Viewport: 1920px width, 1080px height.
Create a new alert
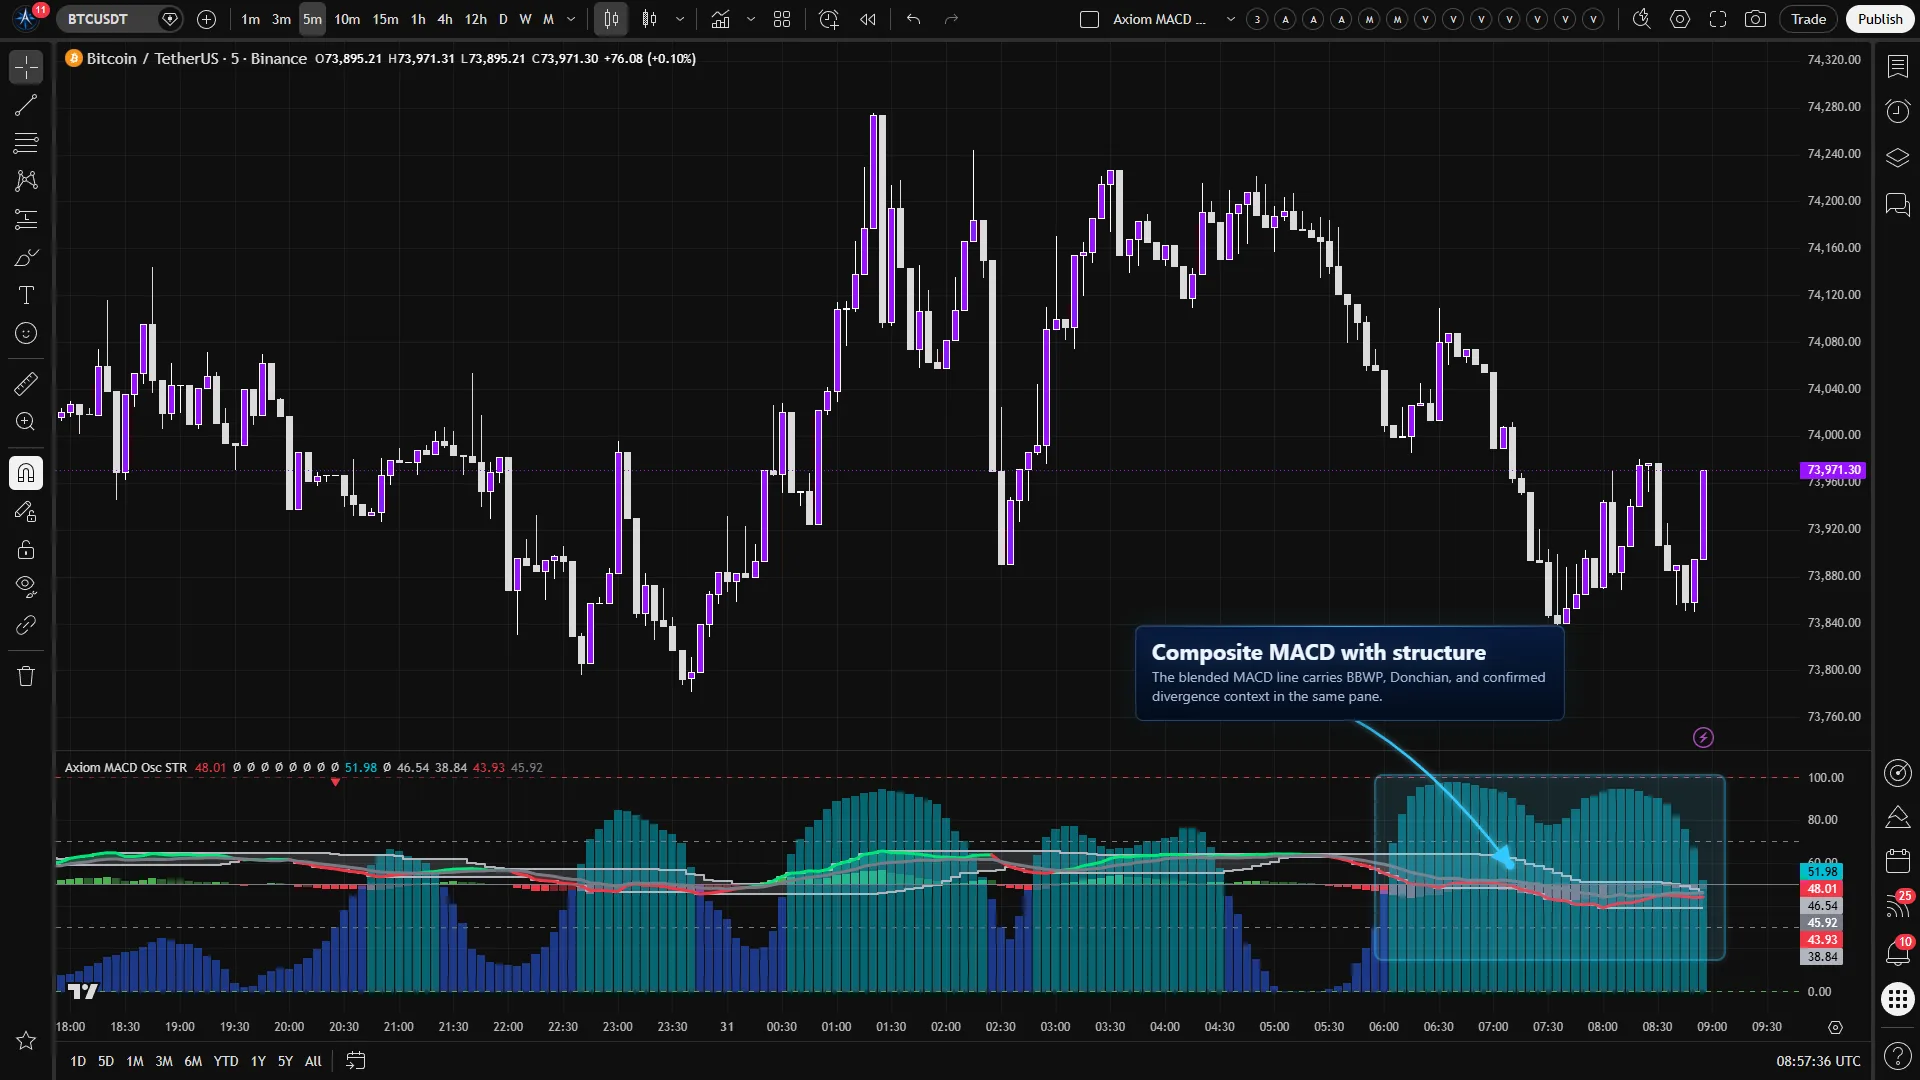(829, 19)
